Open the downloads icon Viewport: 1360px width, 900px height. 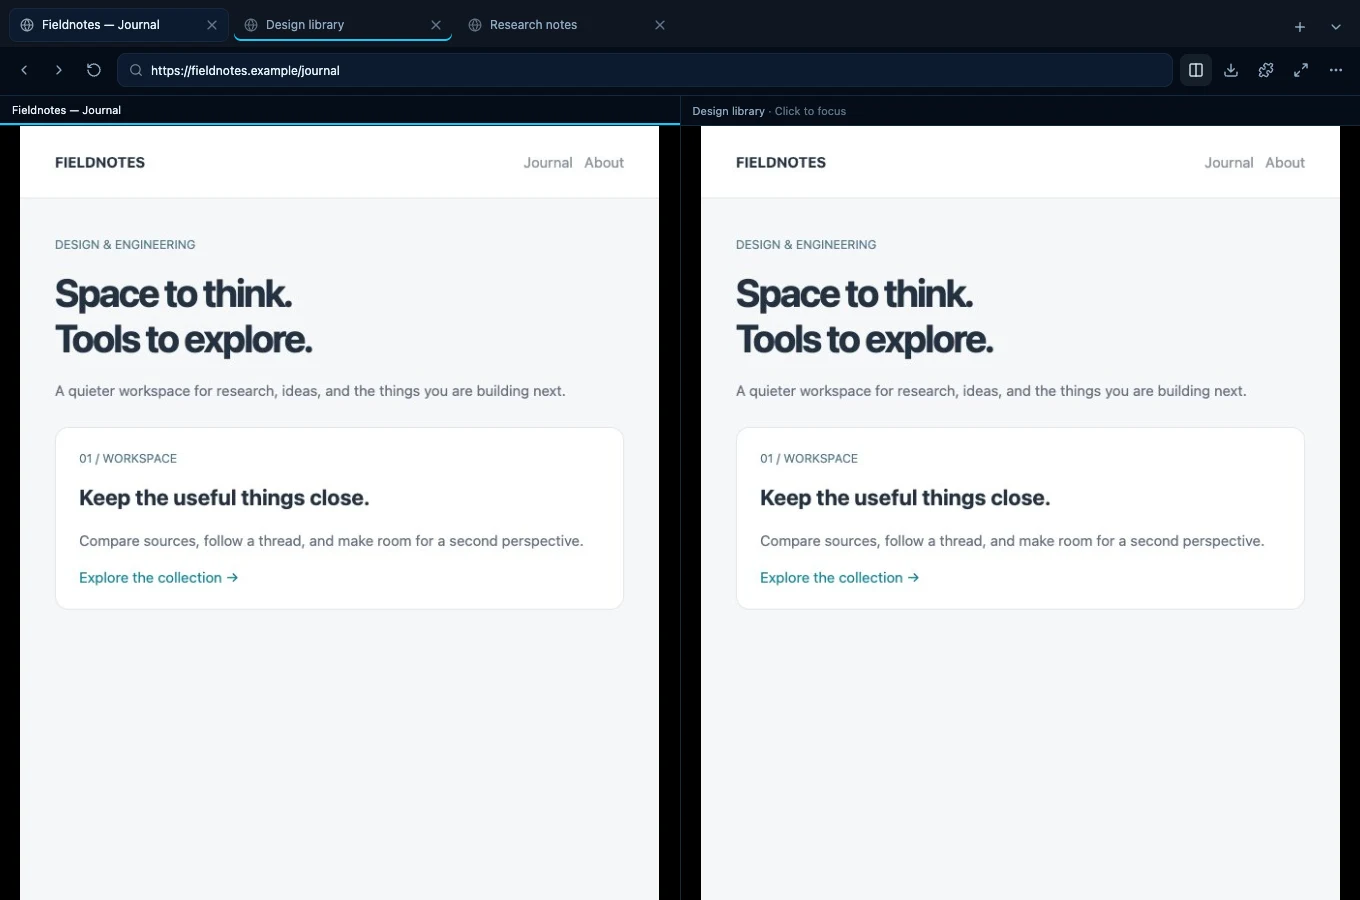click(x=1231, y=70)
